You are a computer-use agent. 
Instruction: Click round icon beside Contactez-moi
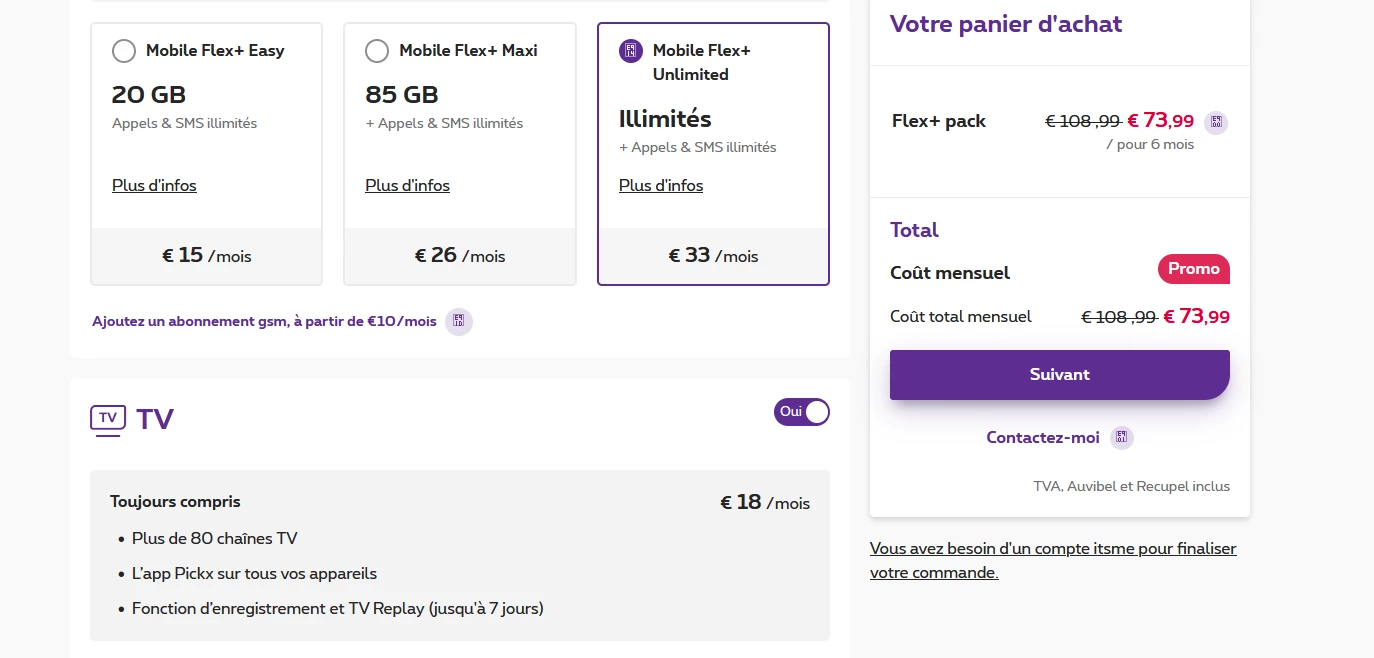(1121, 437)
